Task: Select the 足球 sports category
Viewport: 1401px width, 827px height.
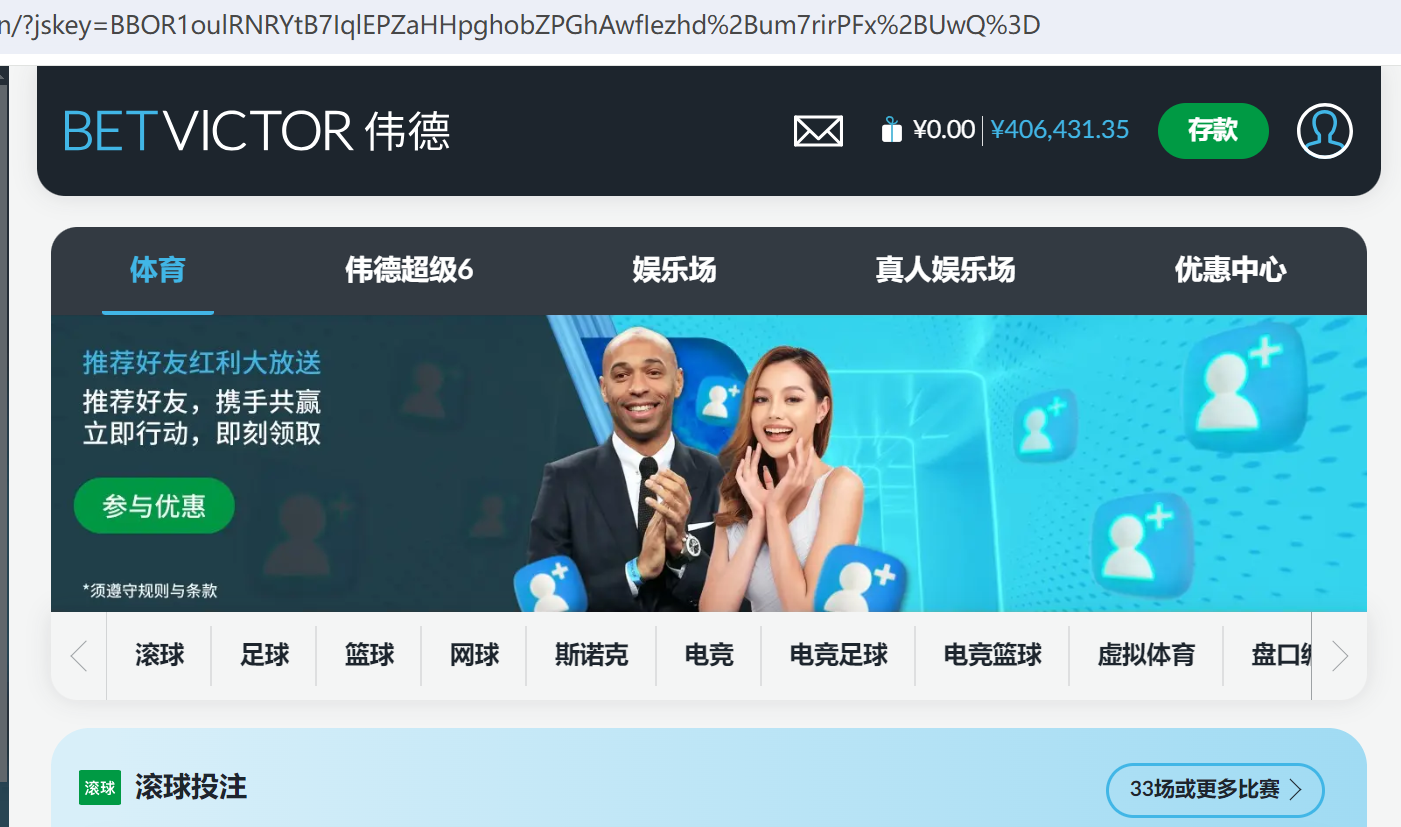Action: coord(264,655)
